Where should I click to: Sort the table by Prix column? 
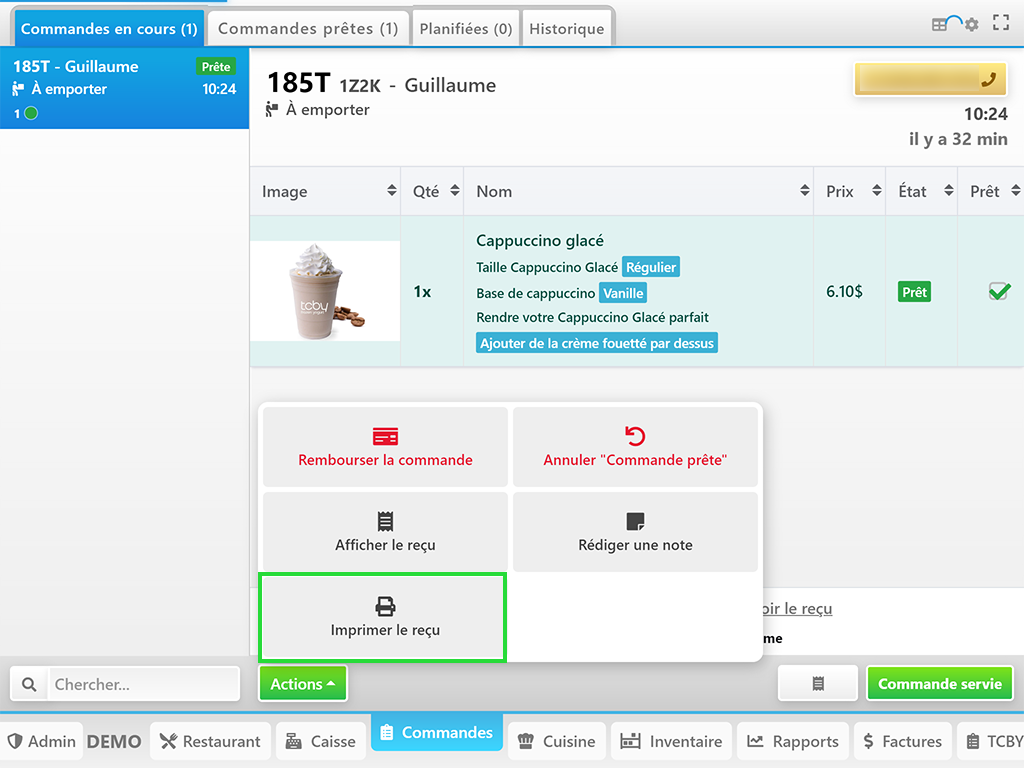pos(849,191)
